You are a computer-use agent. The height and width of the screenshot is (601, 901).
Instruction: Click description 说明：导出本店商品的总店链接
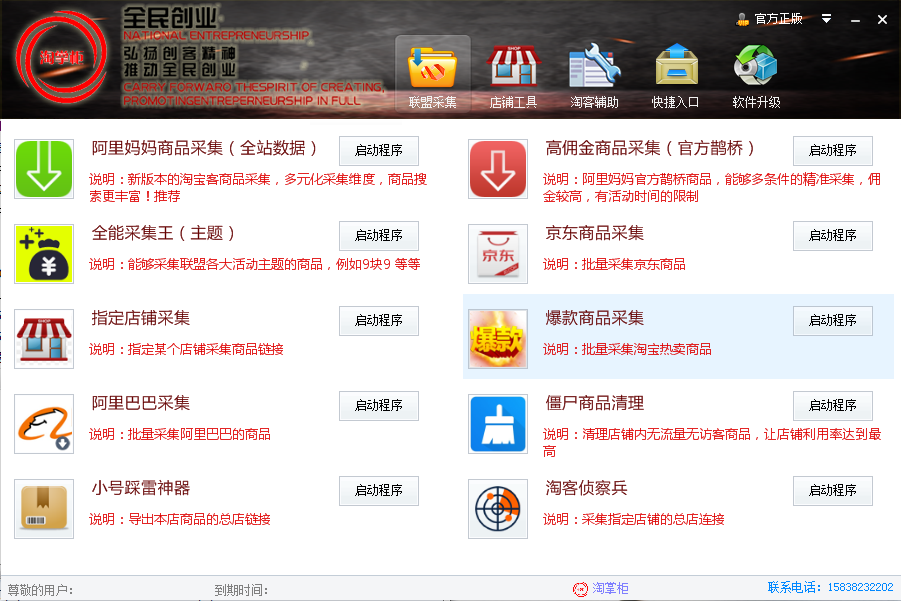180,519
